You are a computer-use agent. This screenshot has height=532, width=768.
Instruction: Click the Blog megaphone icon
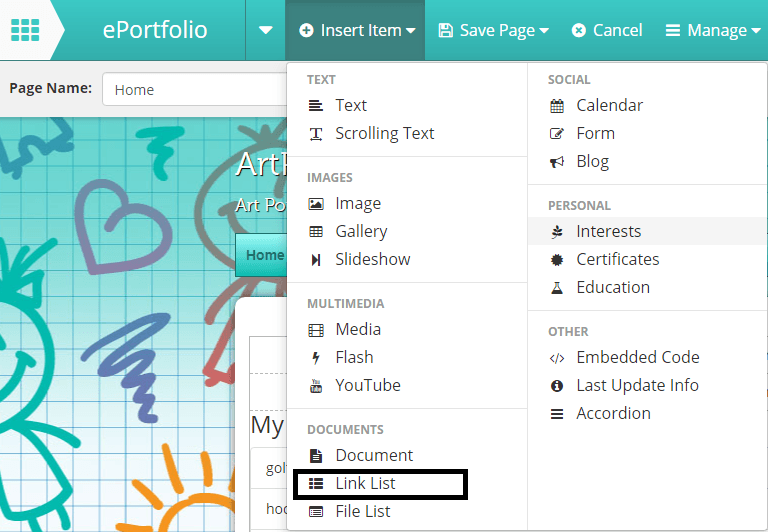(x=557, y=162)
